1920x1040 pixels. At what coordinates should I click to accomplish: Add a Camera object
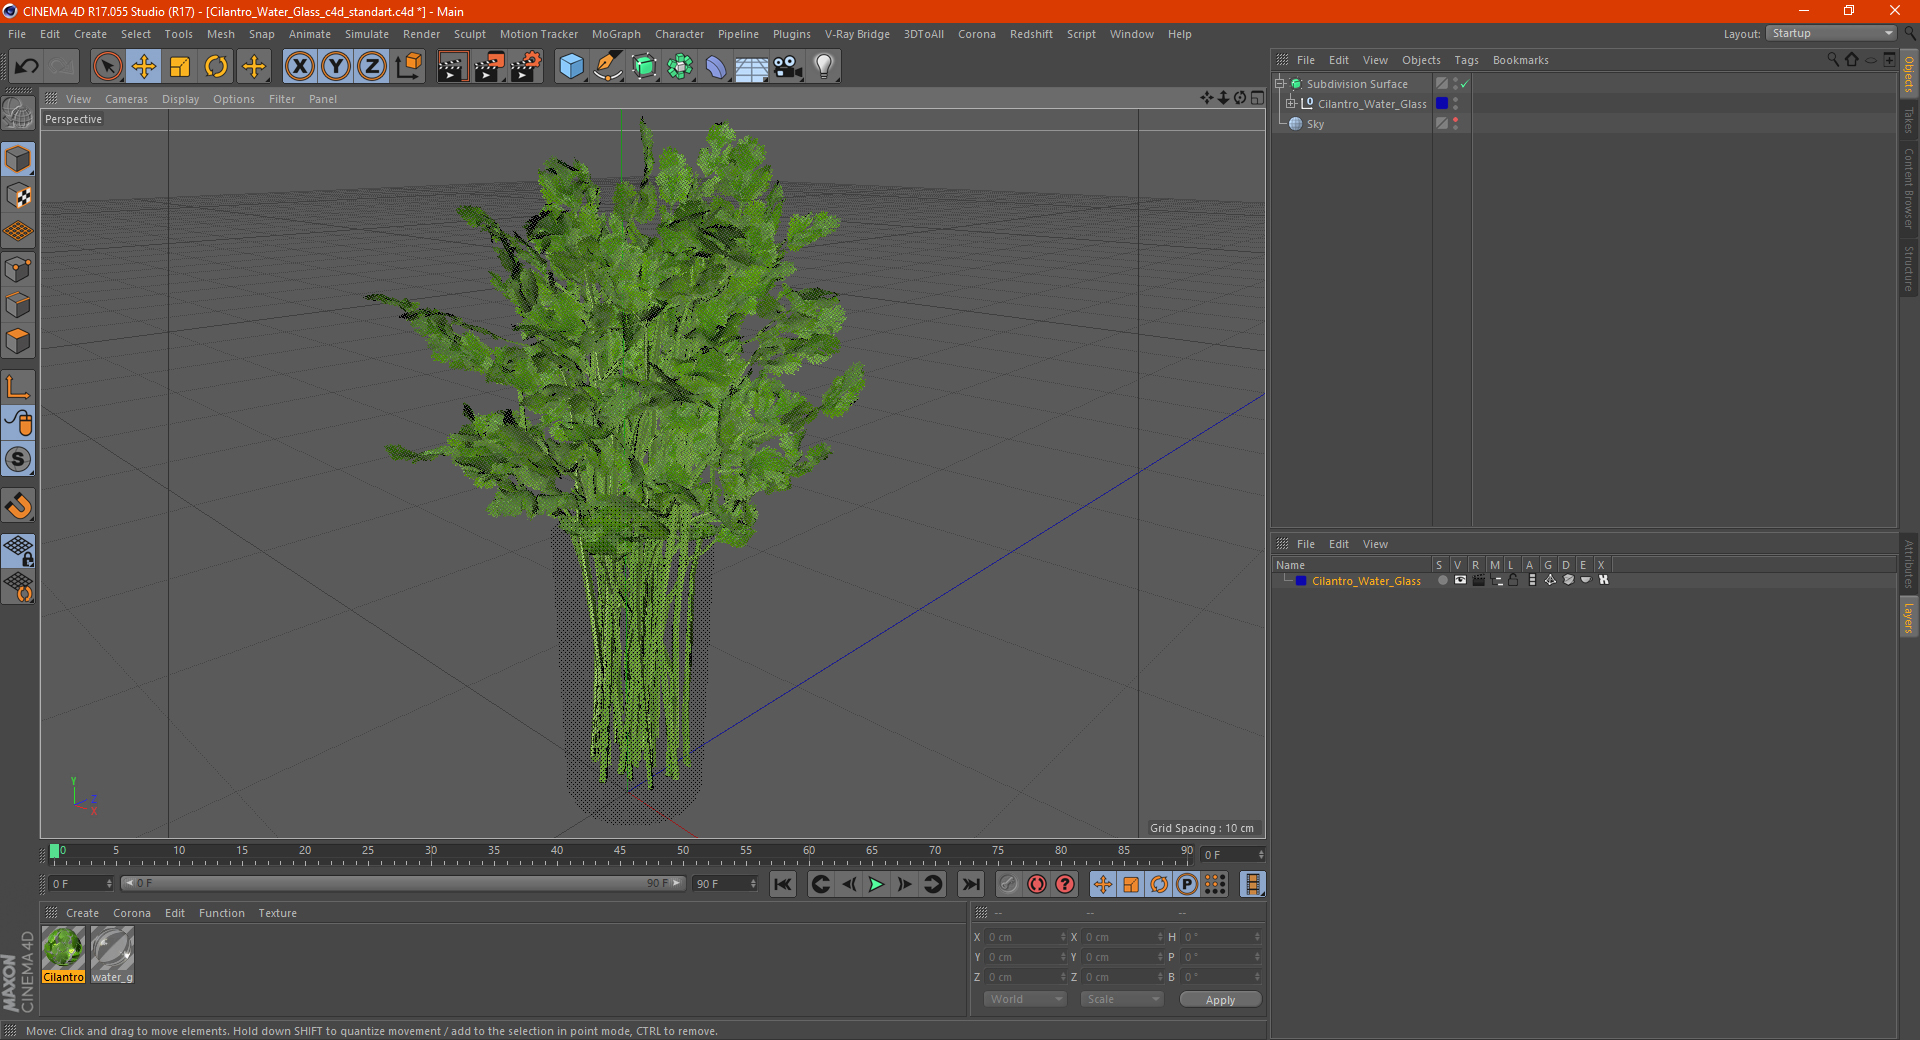(x=788, y=67)
